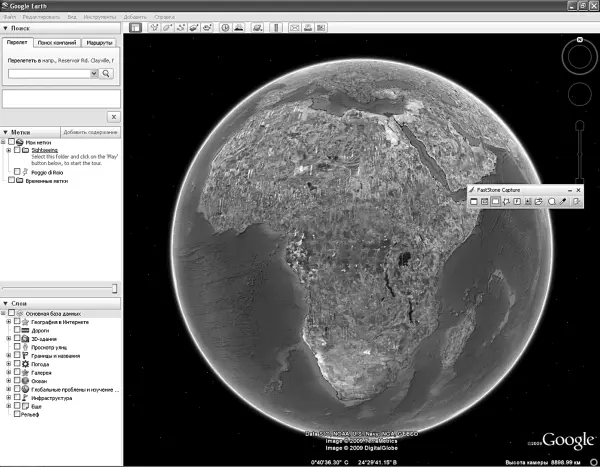Image resolution: width=600 pixels, height=467 pixels.
Task: Click the zoom slider on the map
Action: point(580,153)
